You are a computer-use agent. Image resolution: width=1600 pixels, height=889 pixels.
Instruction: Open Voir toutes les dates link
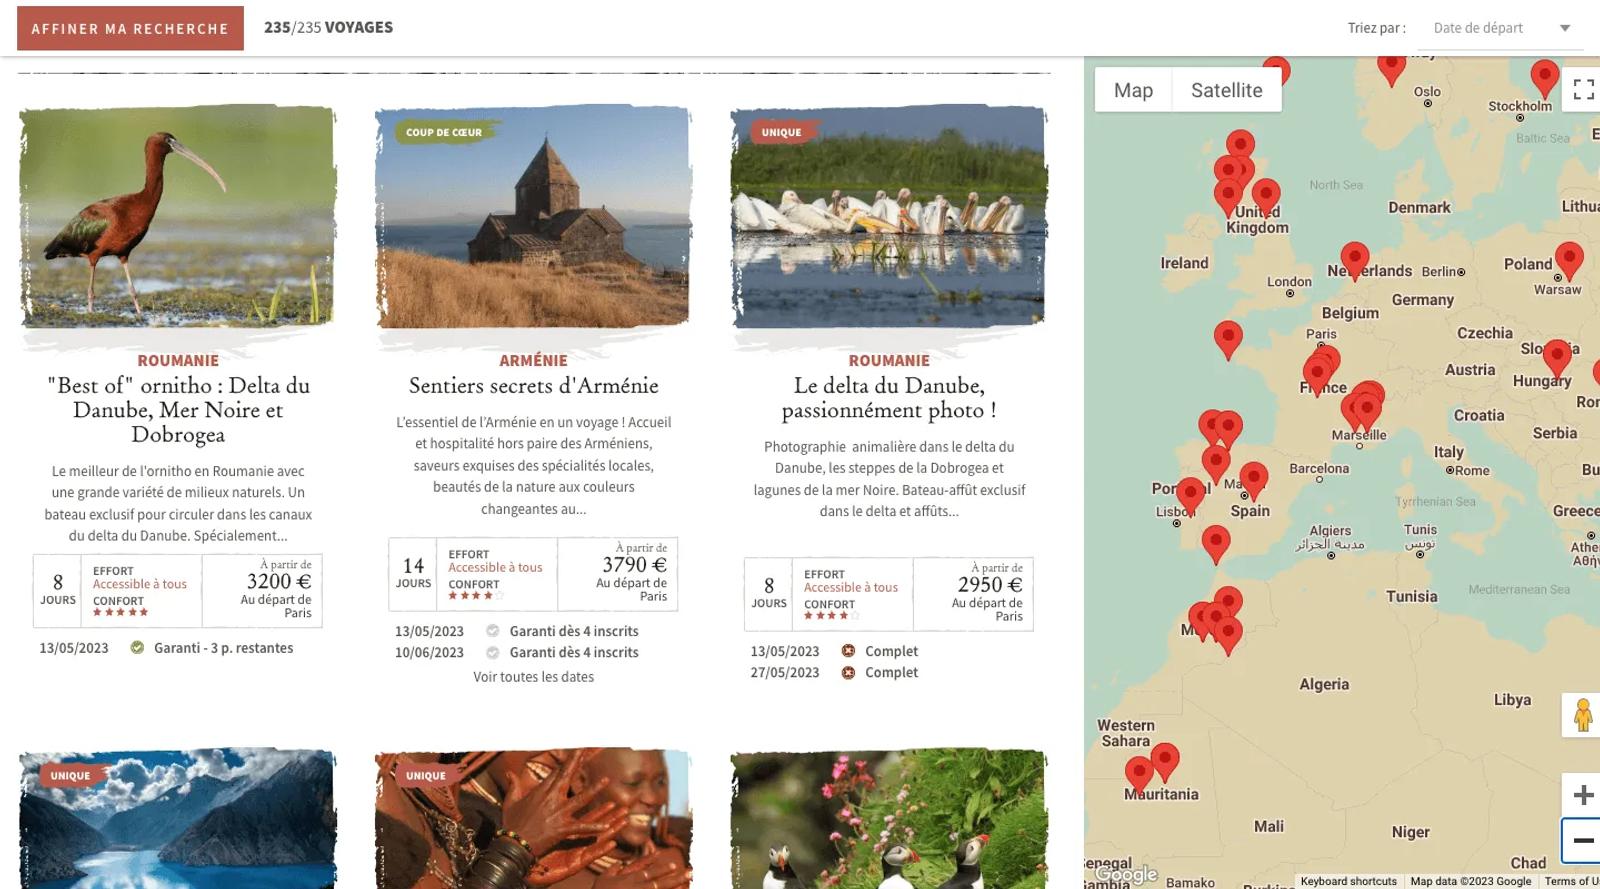(533, 677)
